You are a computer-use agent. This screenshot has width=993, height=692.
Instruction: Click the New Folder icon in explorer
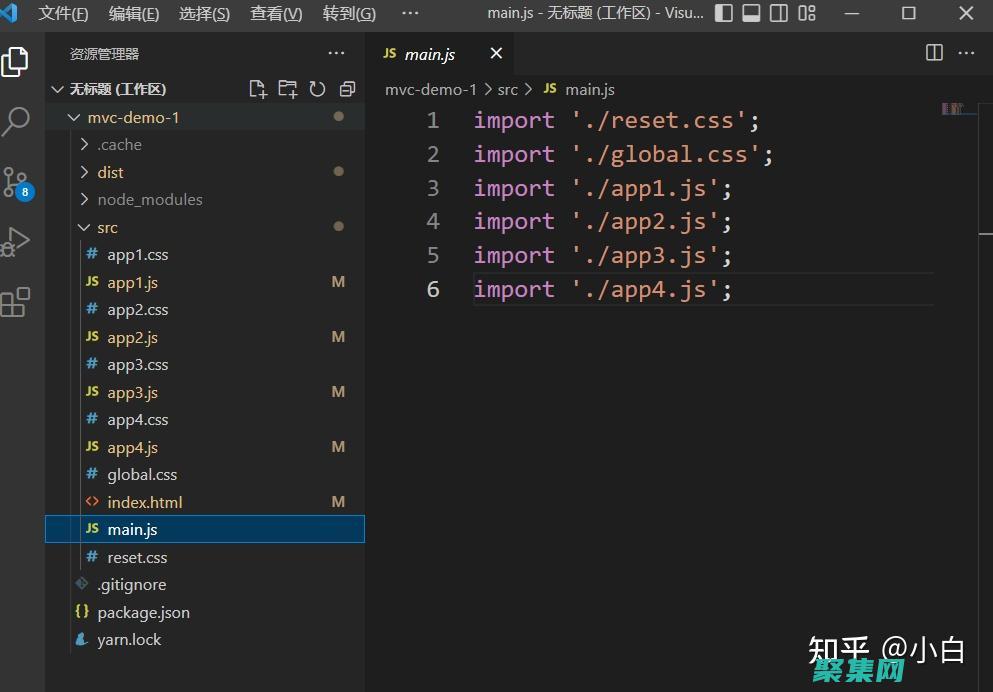pyautogui.click(x=288, y=89)
